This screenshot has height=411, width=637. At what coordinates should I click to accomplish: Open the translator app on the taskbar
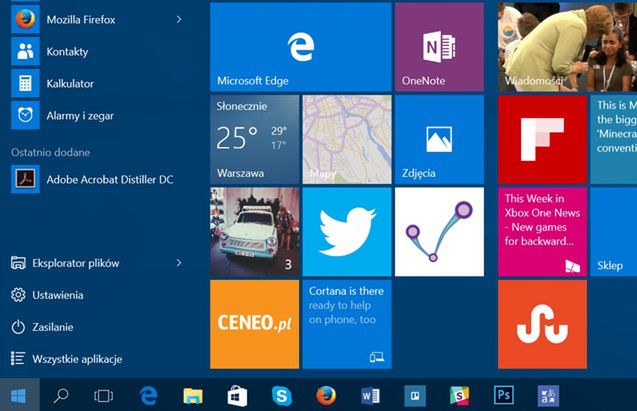click(x=548, y=395)
